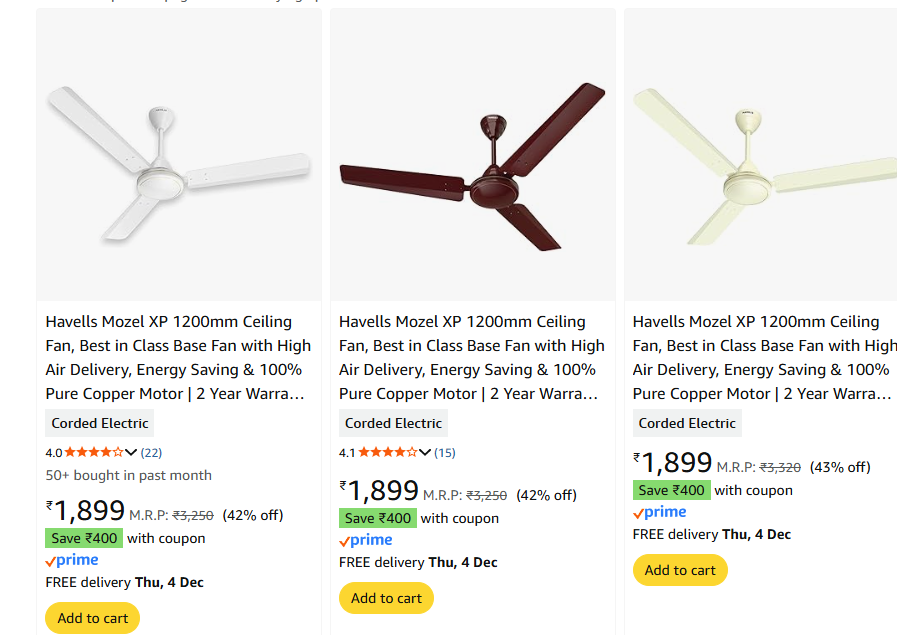Click Save ₹400 coupon badge on brown fan
This screenshot has height=635, width=897.
(378, 518)
